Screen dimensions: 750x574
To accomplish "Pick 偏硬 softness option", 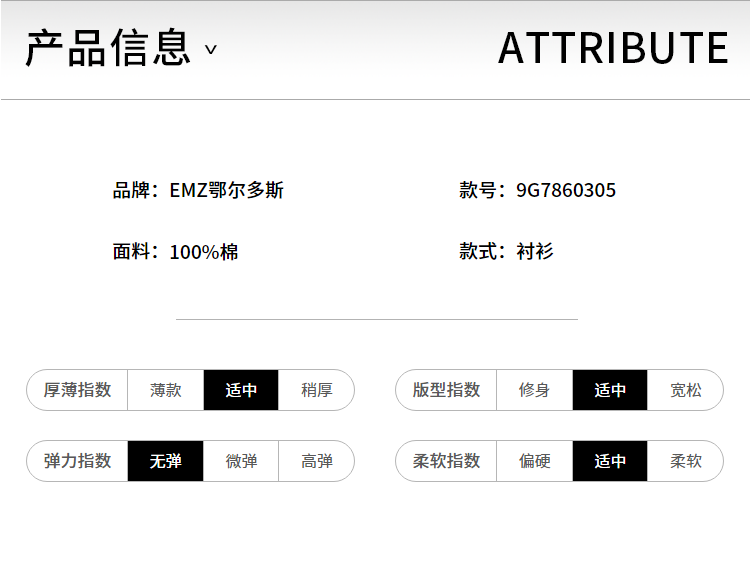I will pos(534,461).
